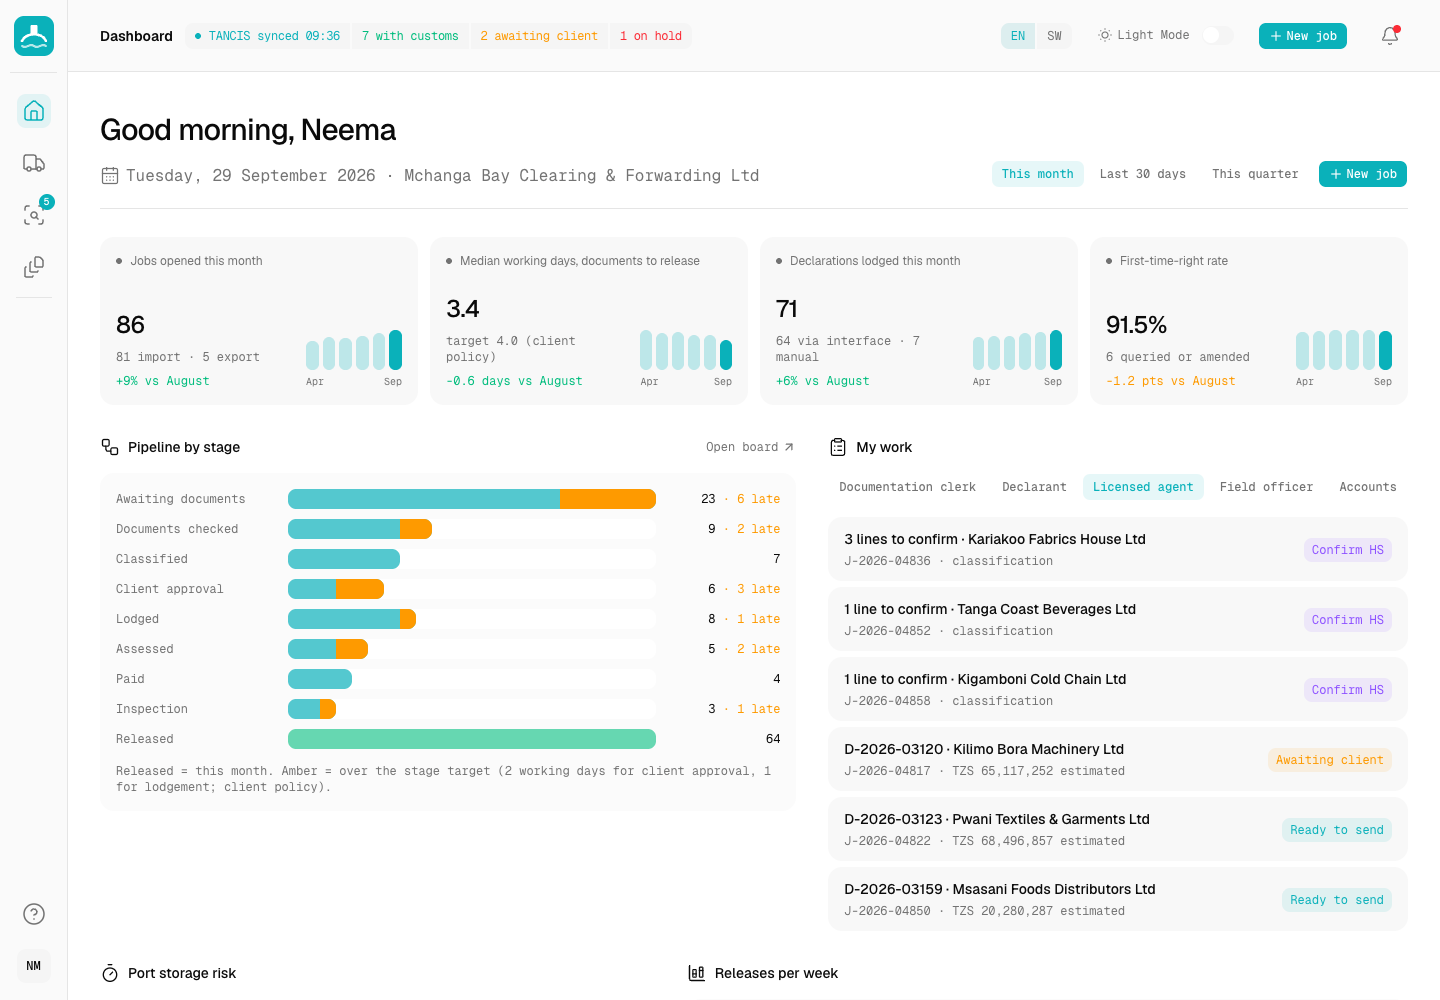Image resolution: width=1440 pixels, height=1000 pixels.
Task: Click the My work clipboard icon
Action: [838, 447]
